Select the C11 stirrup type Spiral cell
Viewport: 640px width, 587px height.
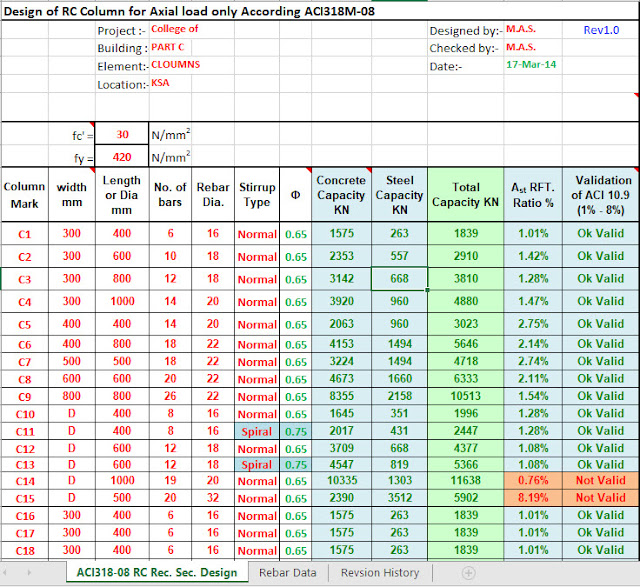click(257, 431)
